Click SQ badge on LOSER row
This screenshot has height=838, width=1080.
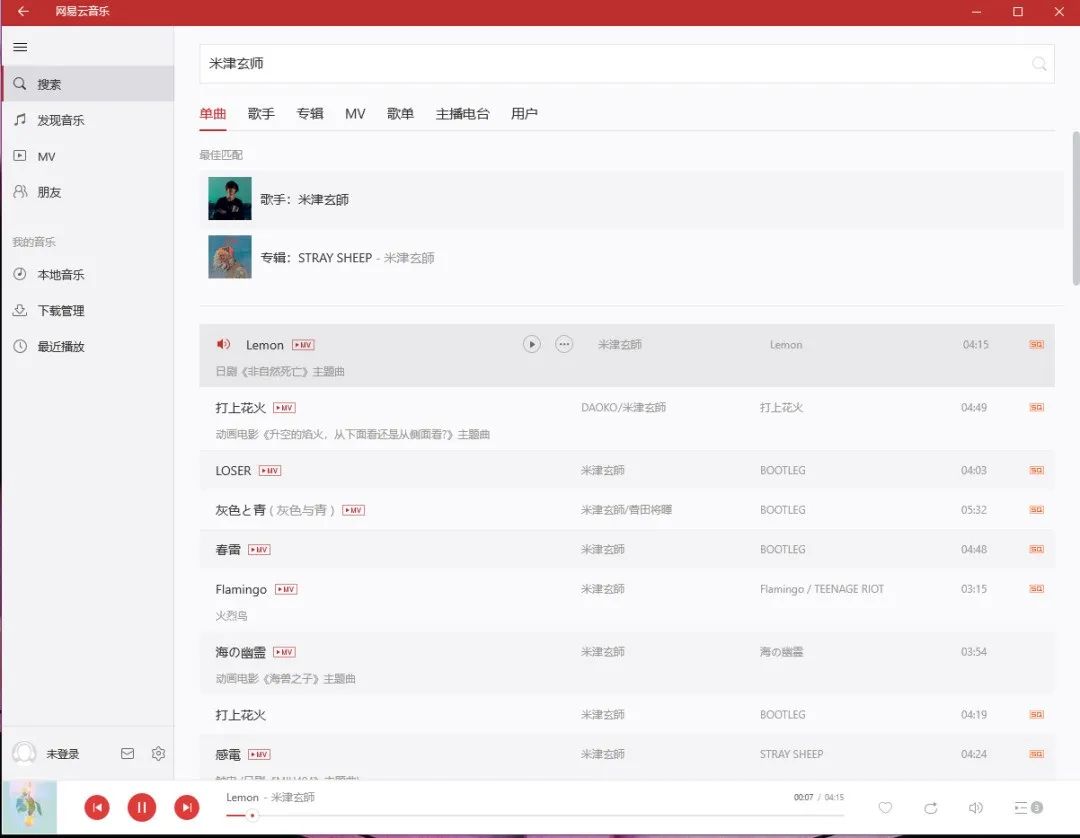(x=1037, y=470)
